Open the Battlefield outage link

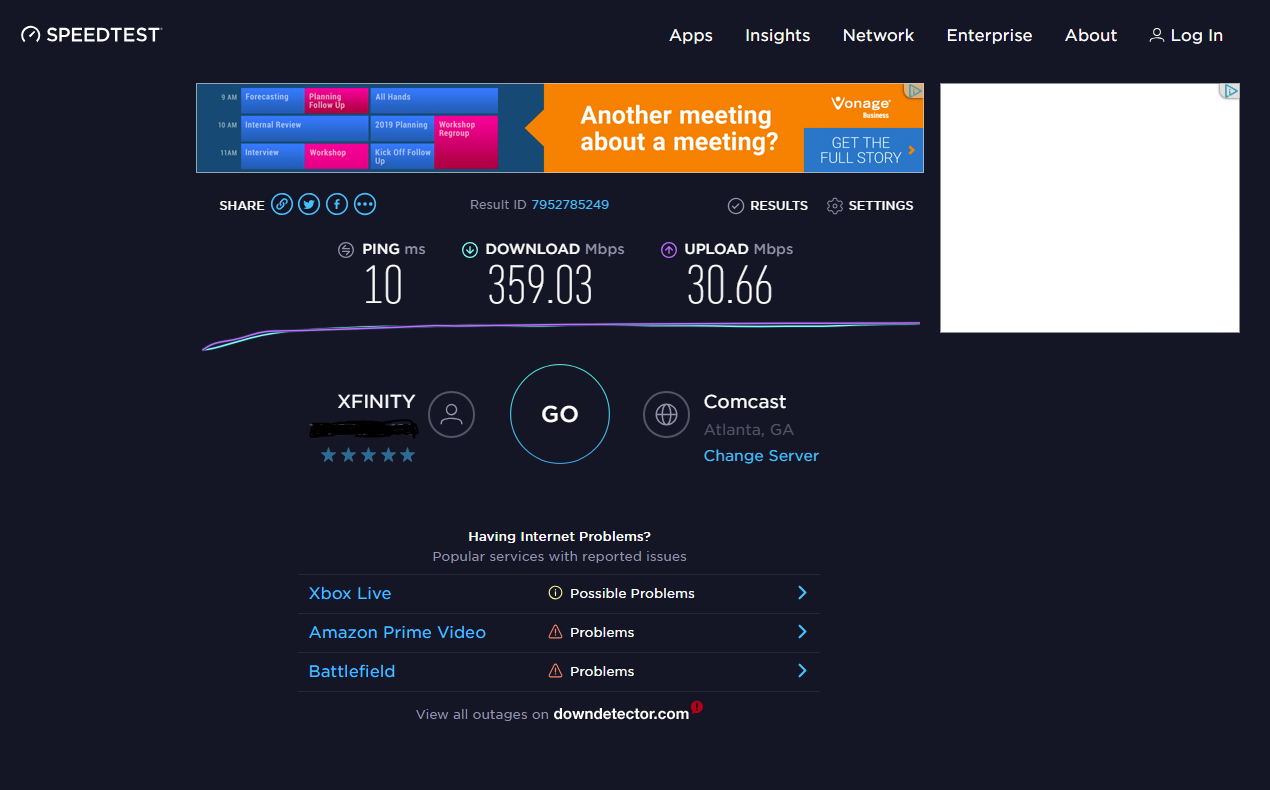(352, 671)
